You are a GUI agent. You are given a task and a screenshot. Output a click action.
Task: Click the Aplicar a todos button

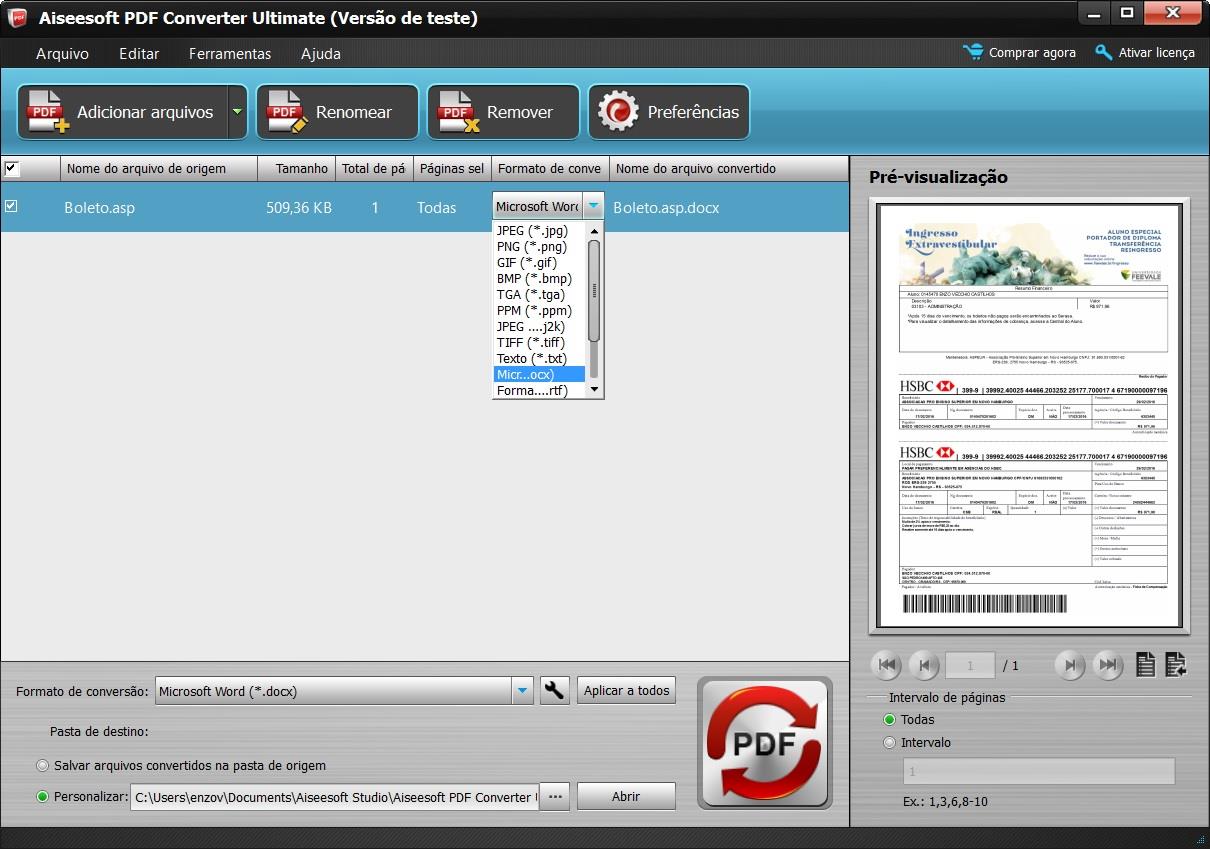click(x=626, y=690)
